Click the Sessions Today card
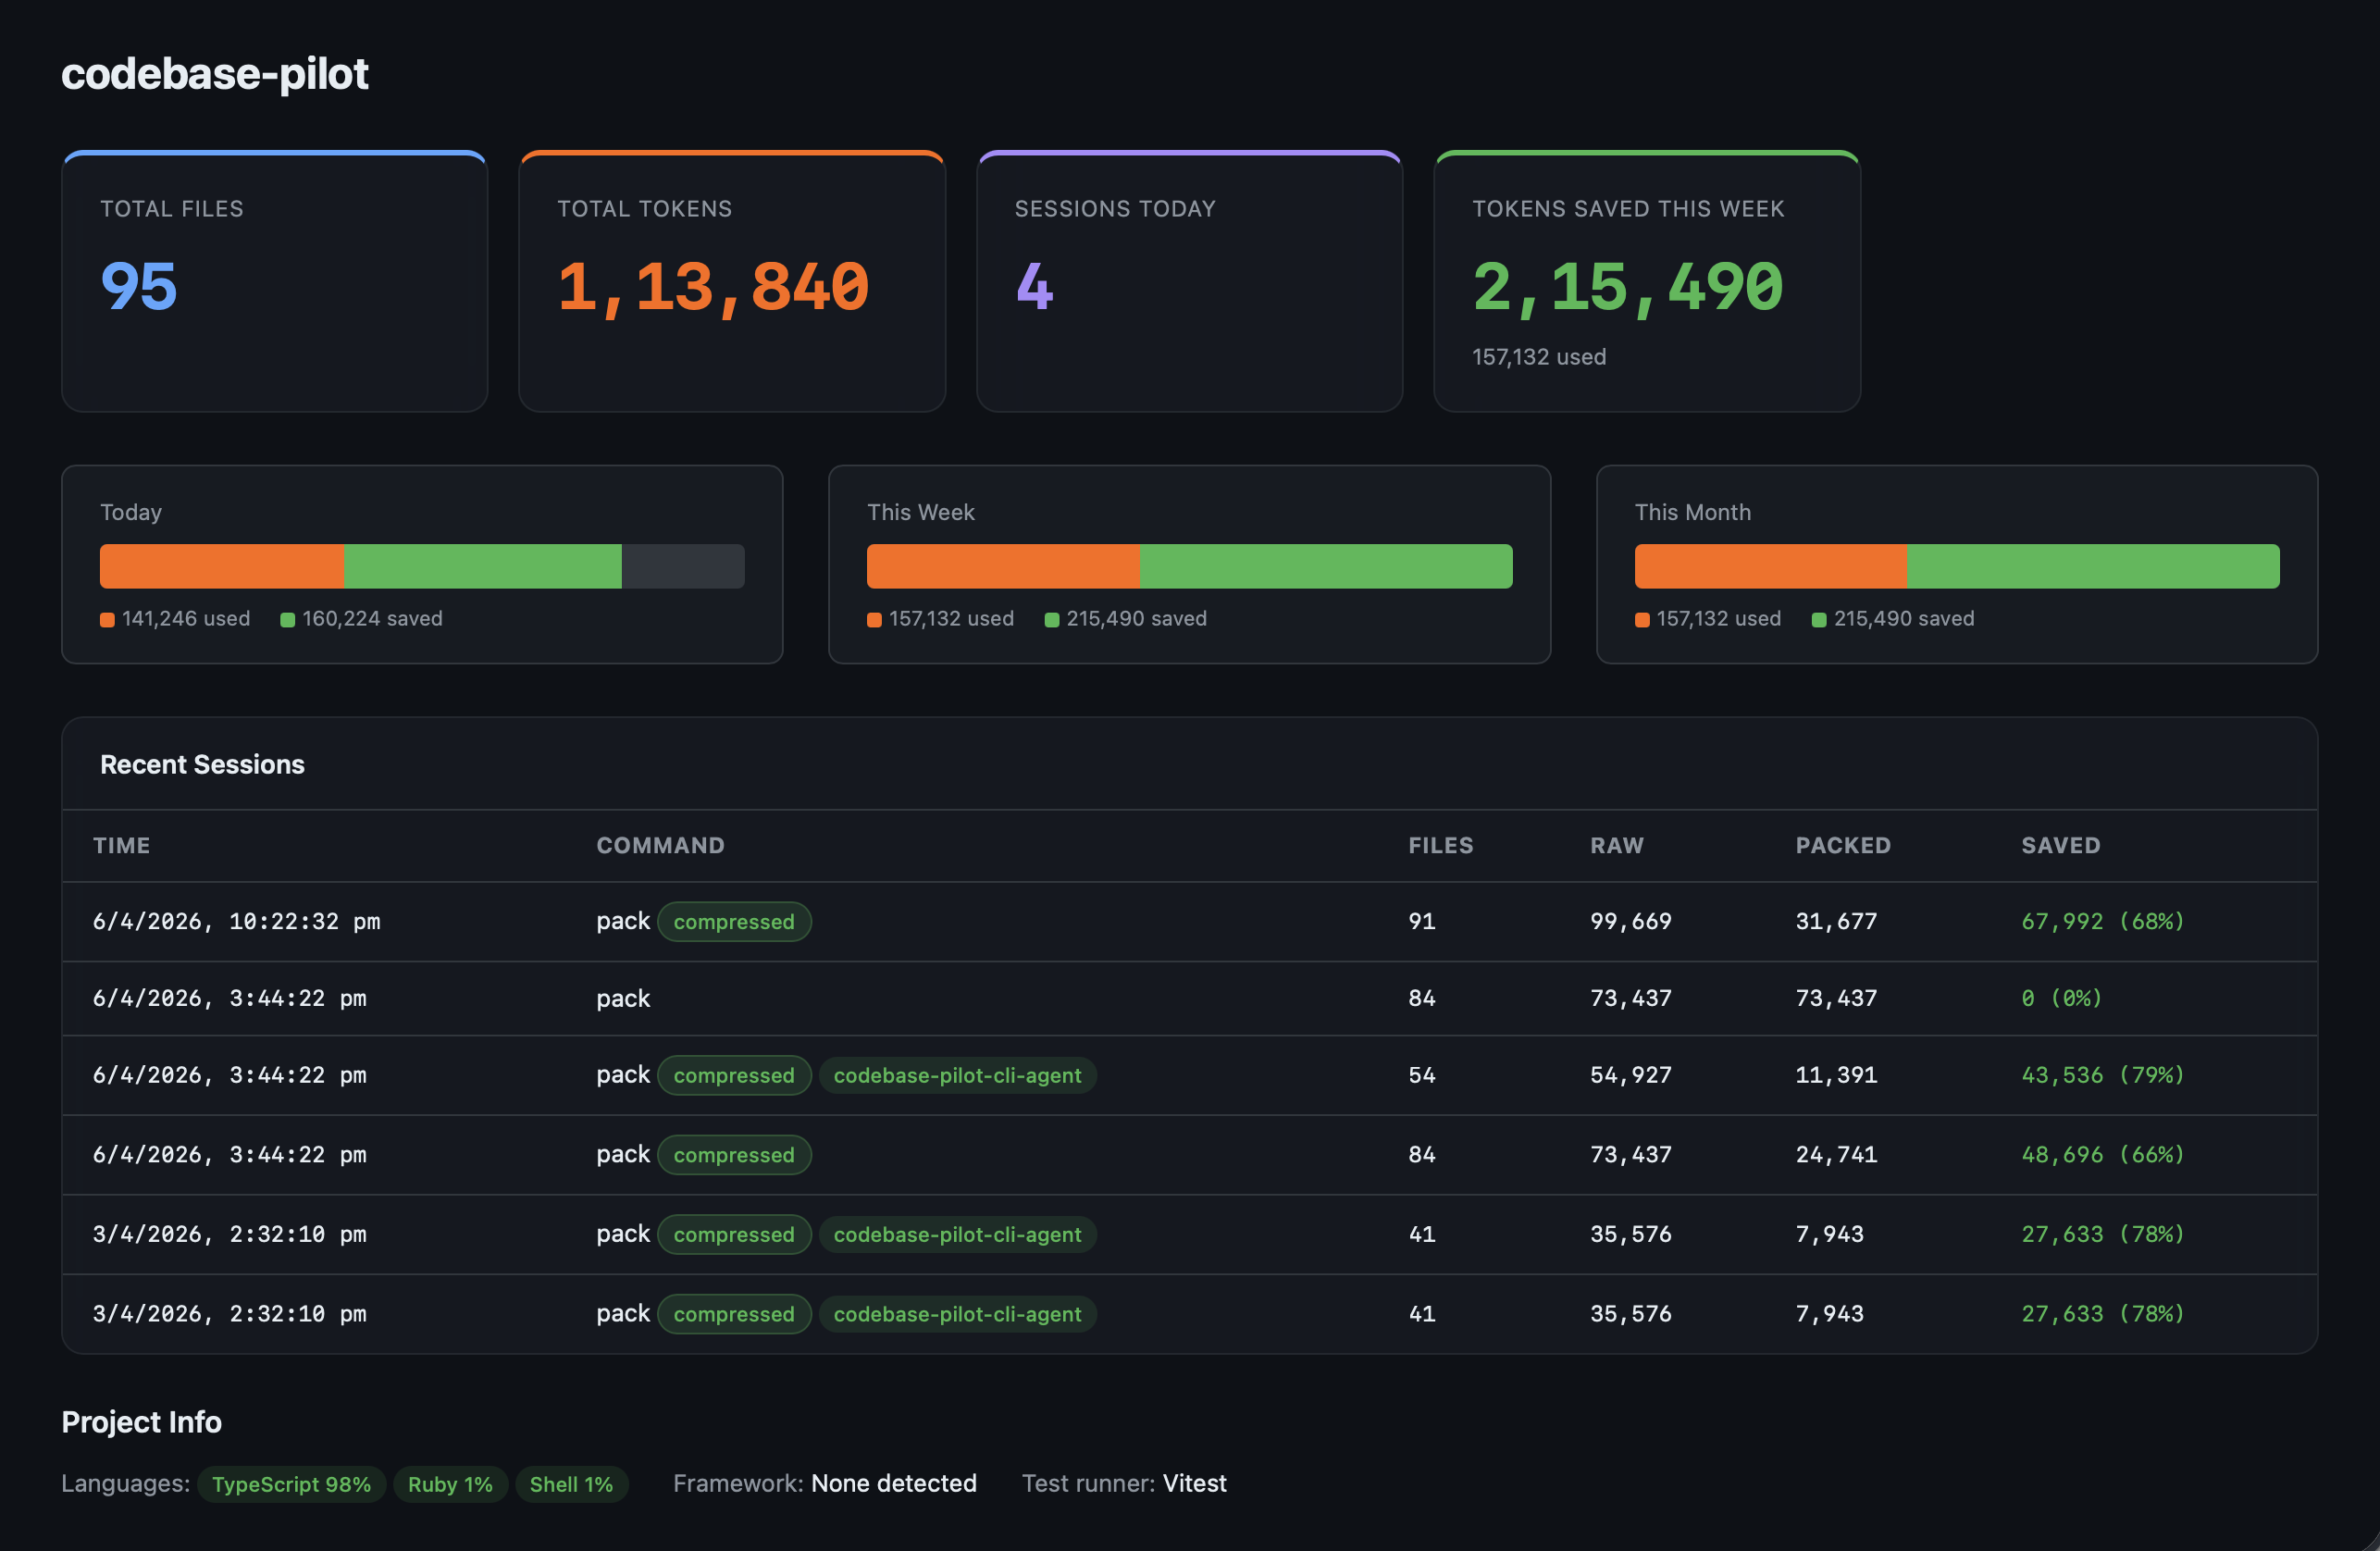 point(1189,283)
